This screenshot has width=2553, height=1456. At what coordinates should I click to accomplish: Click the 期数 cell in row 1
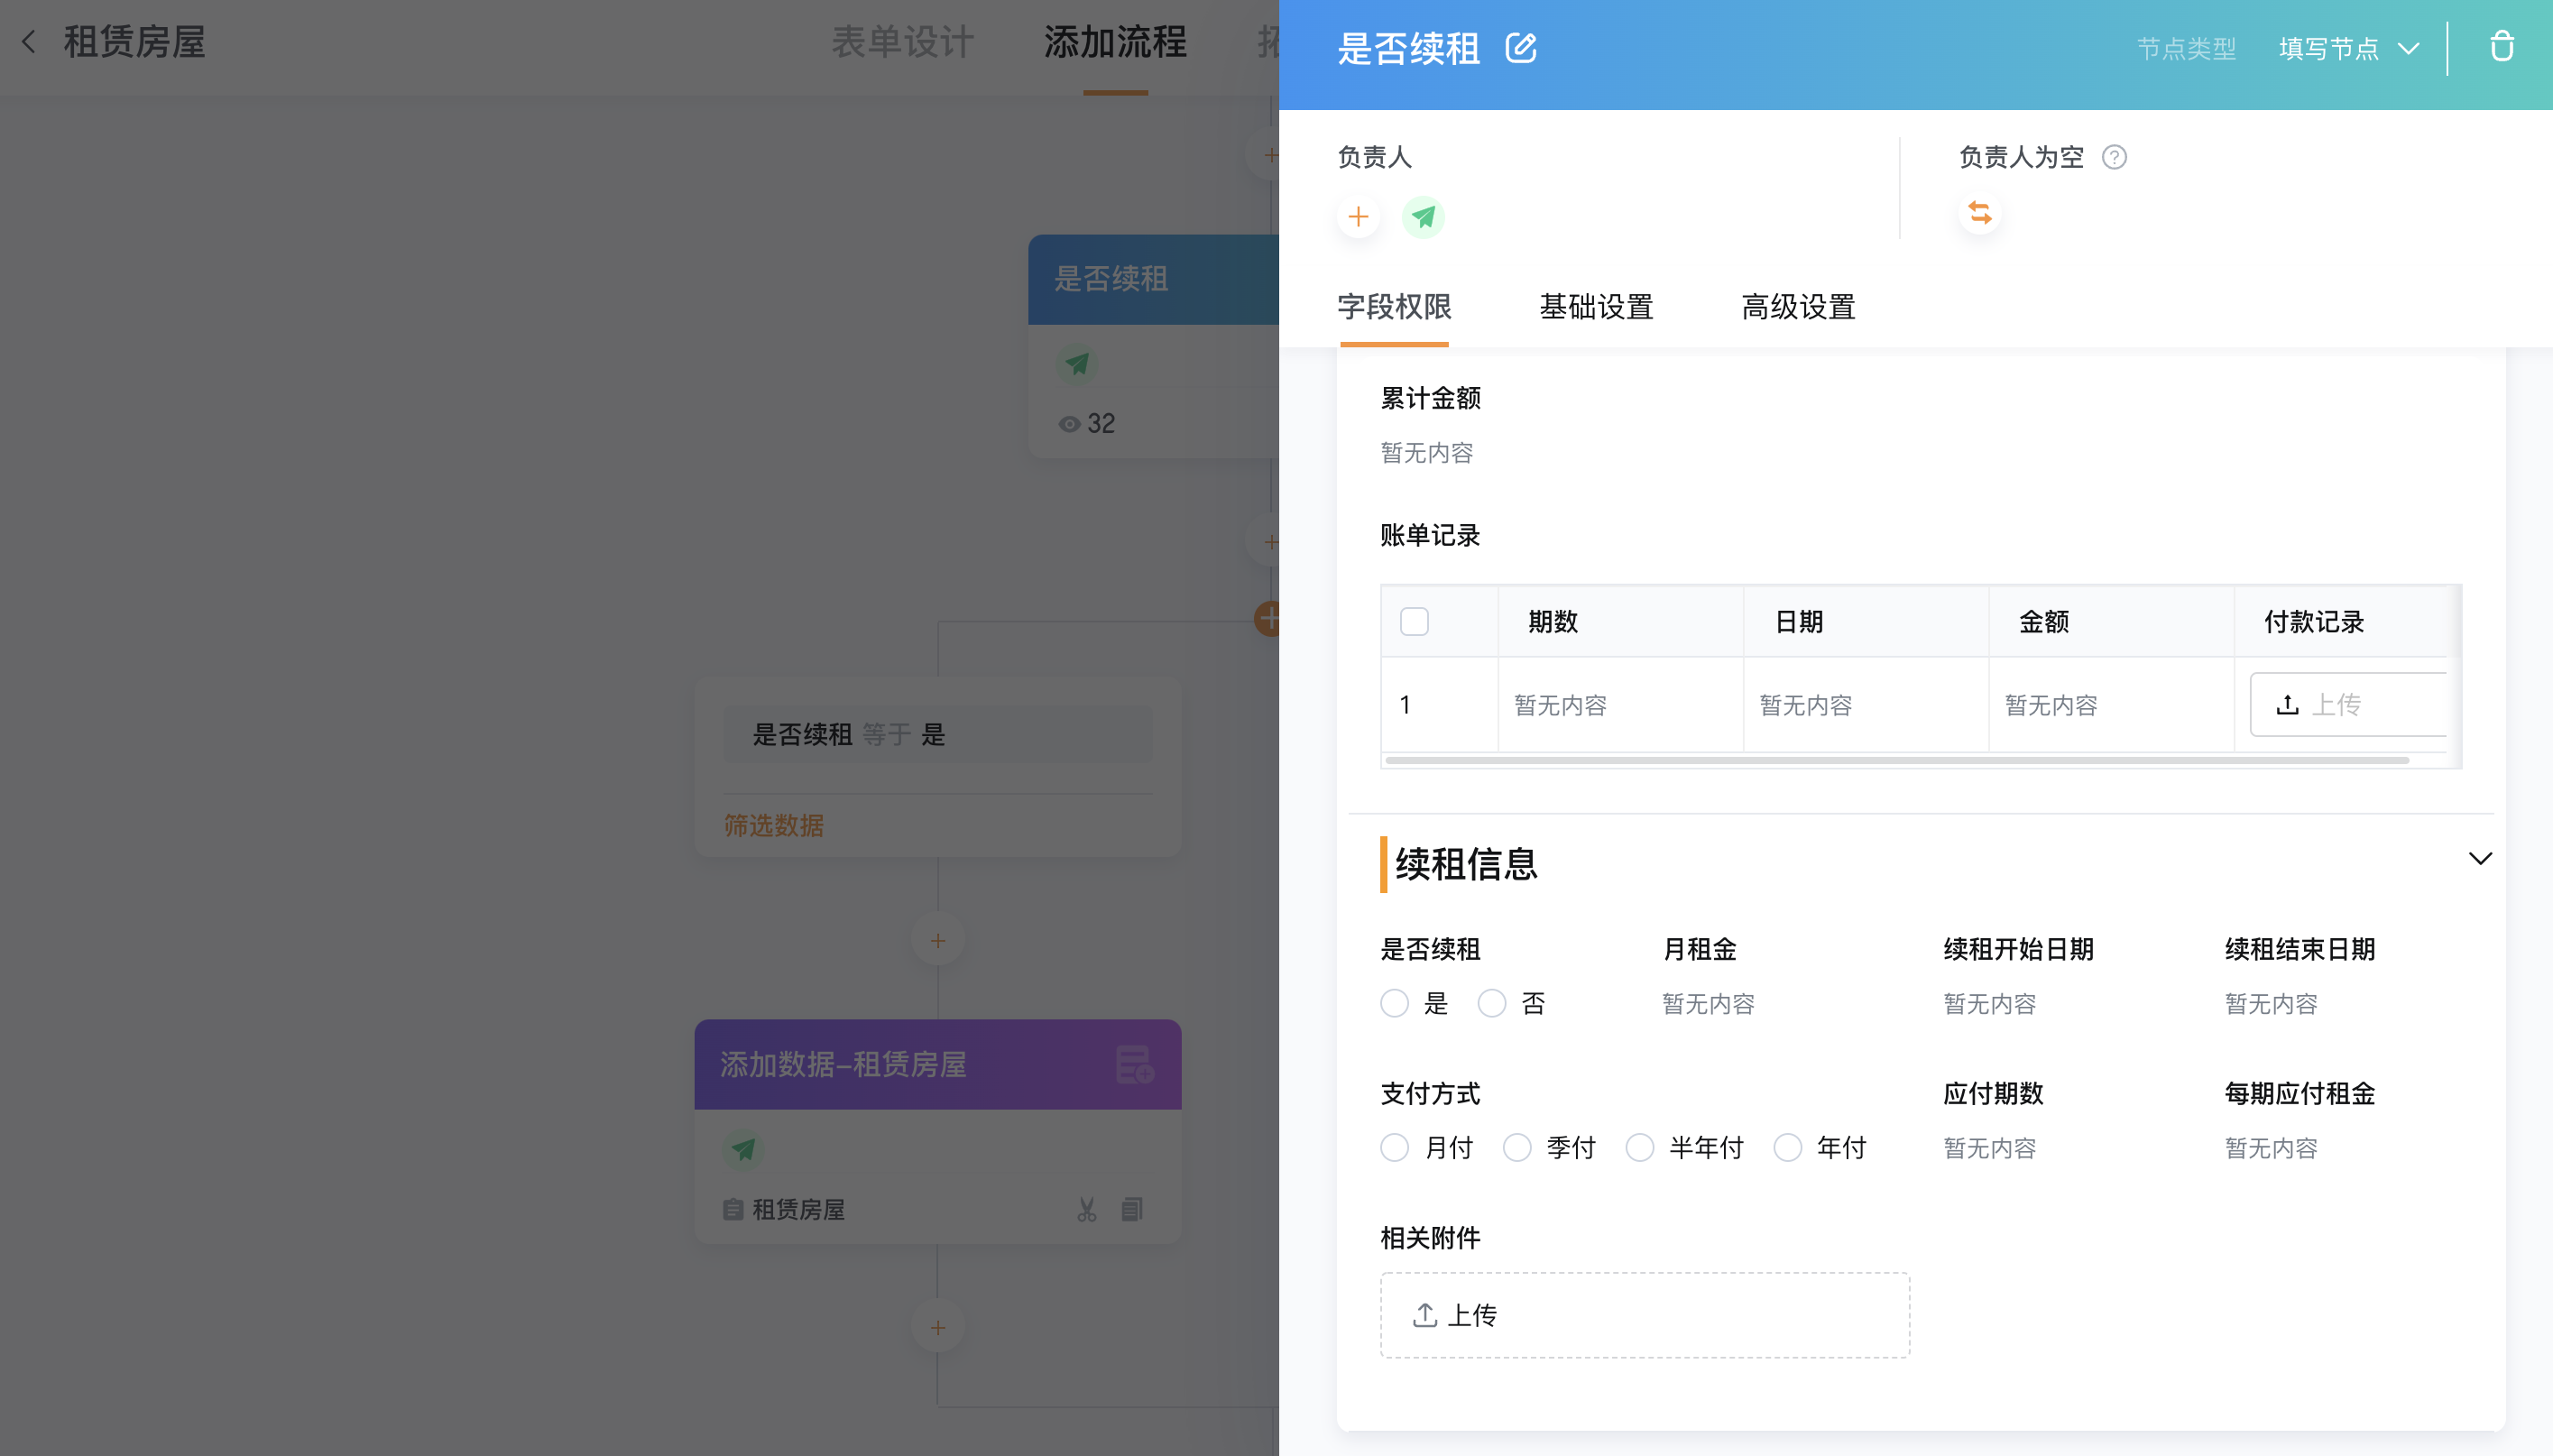[1620, 705]
